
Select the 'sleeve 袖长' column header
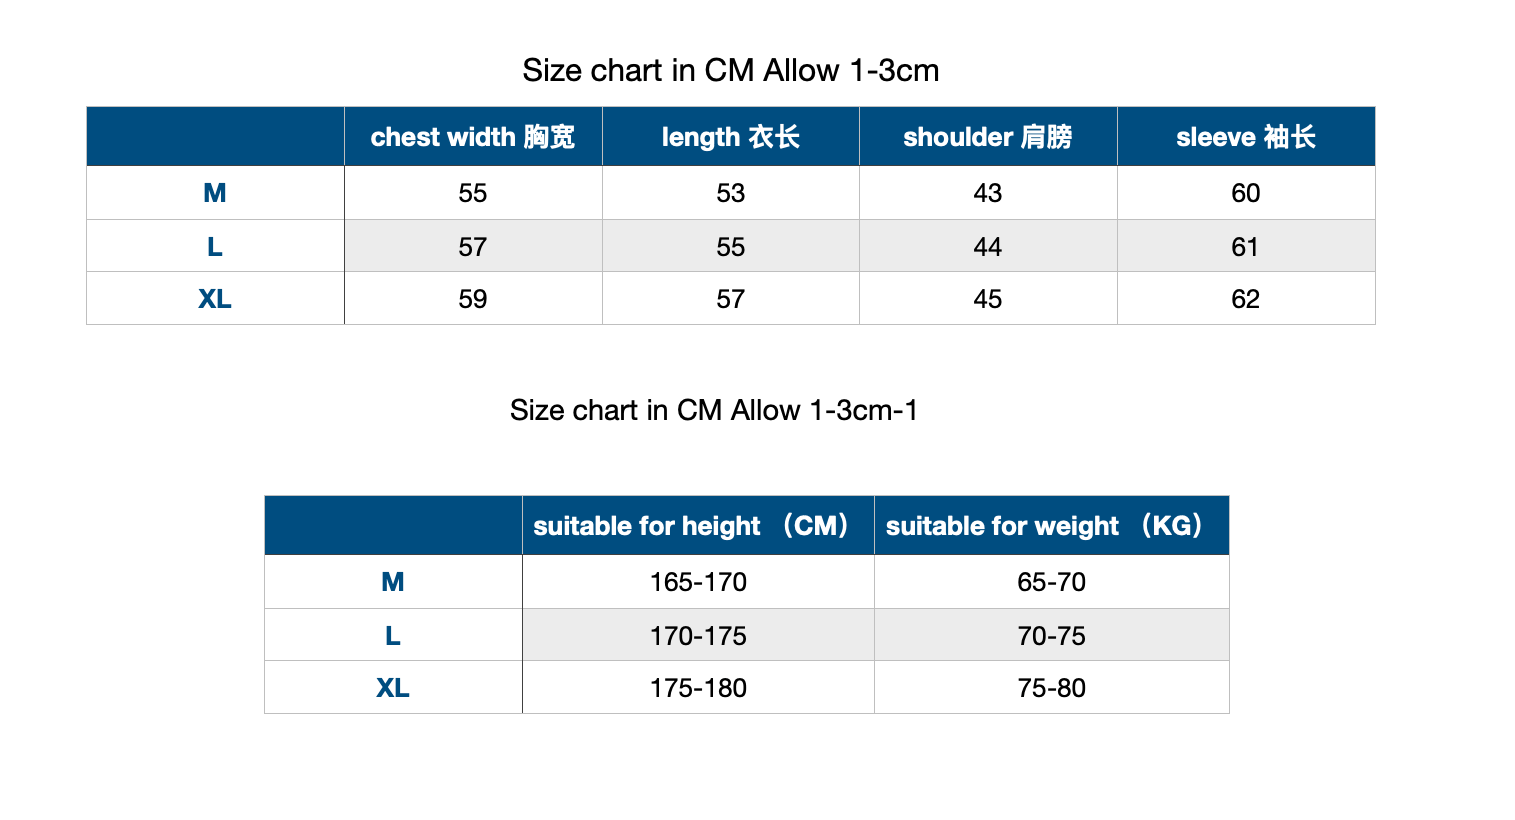[1246, 137]
